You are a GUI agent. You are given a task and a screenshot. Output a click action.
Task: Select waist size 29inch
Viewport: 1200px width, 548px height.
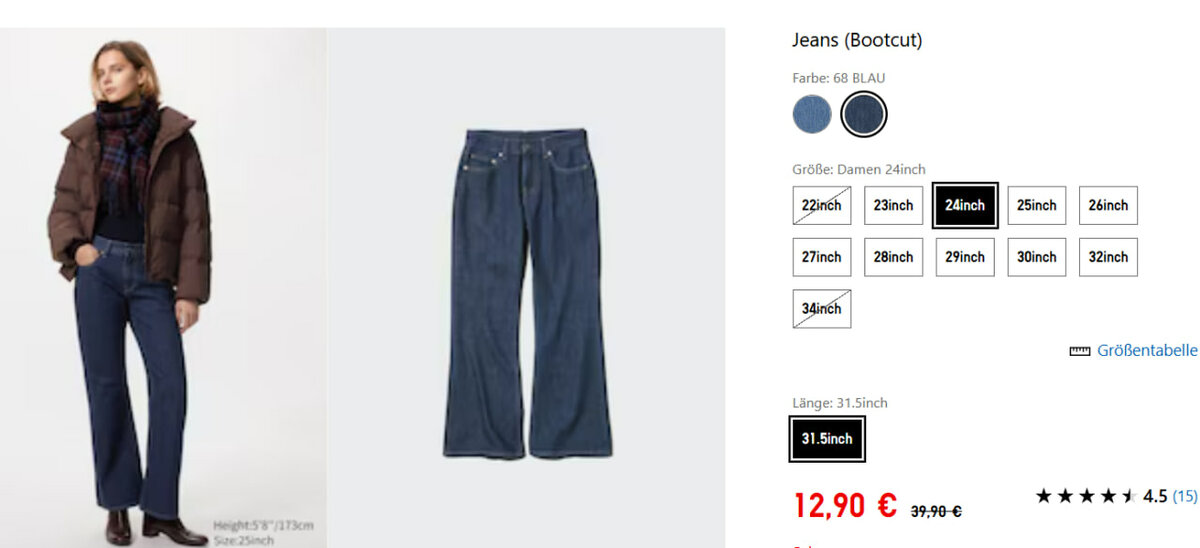[965, 257]
